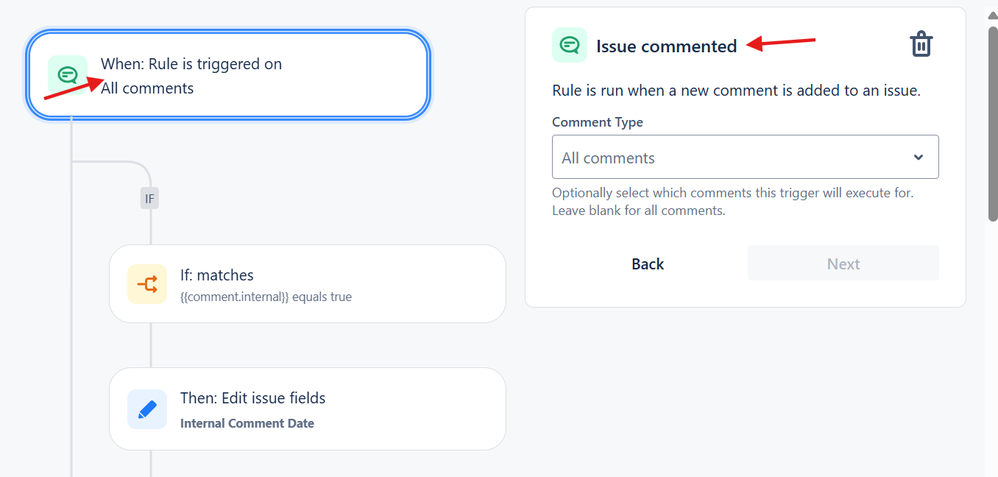
Task: Click the Back button
Action: click(647, 264)
